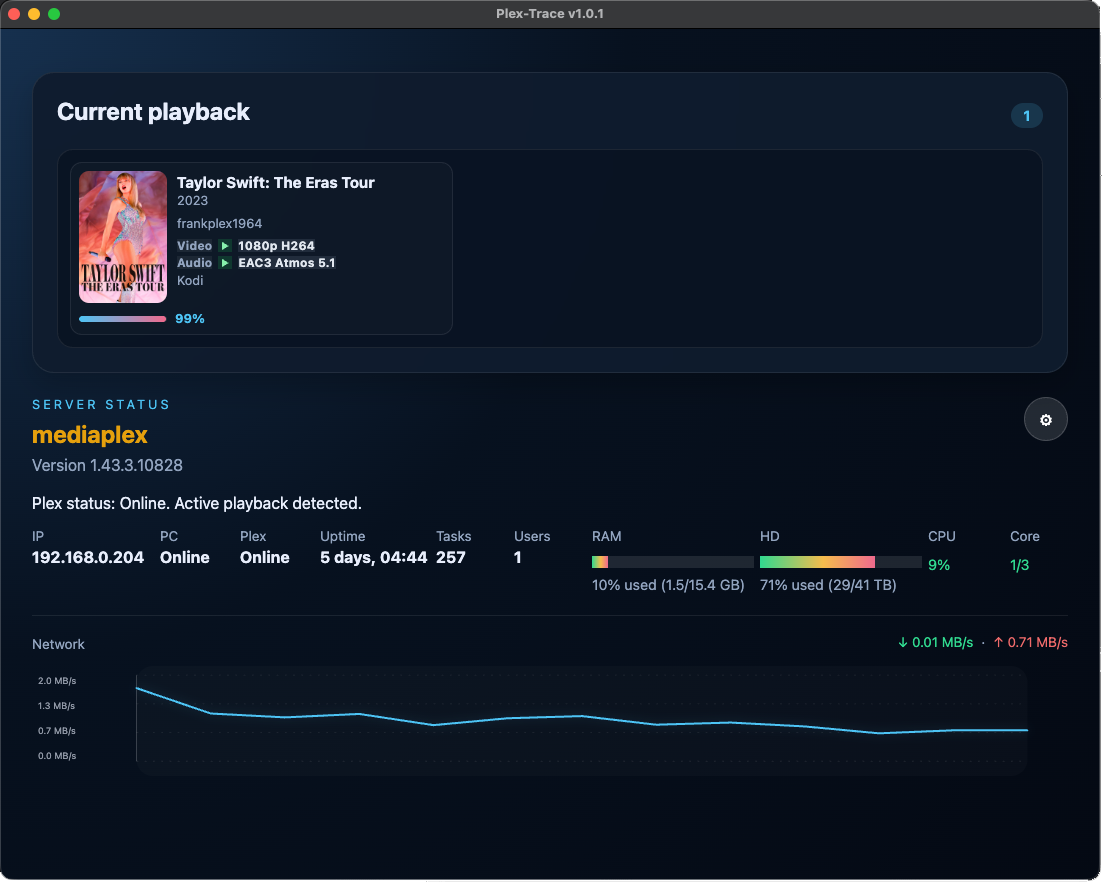Click the SERVER STATUS label
This screenshot has width=1102, height=882.
click(101, 405)
